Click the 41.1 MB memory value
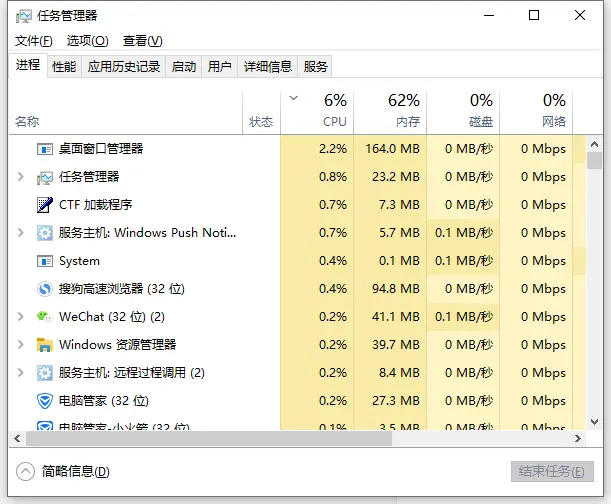Screen dimensions: 611x504 pyautogui.click(x=396, y=317)
